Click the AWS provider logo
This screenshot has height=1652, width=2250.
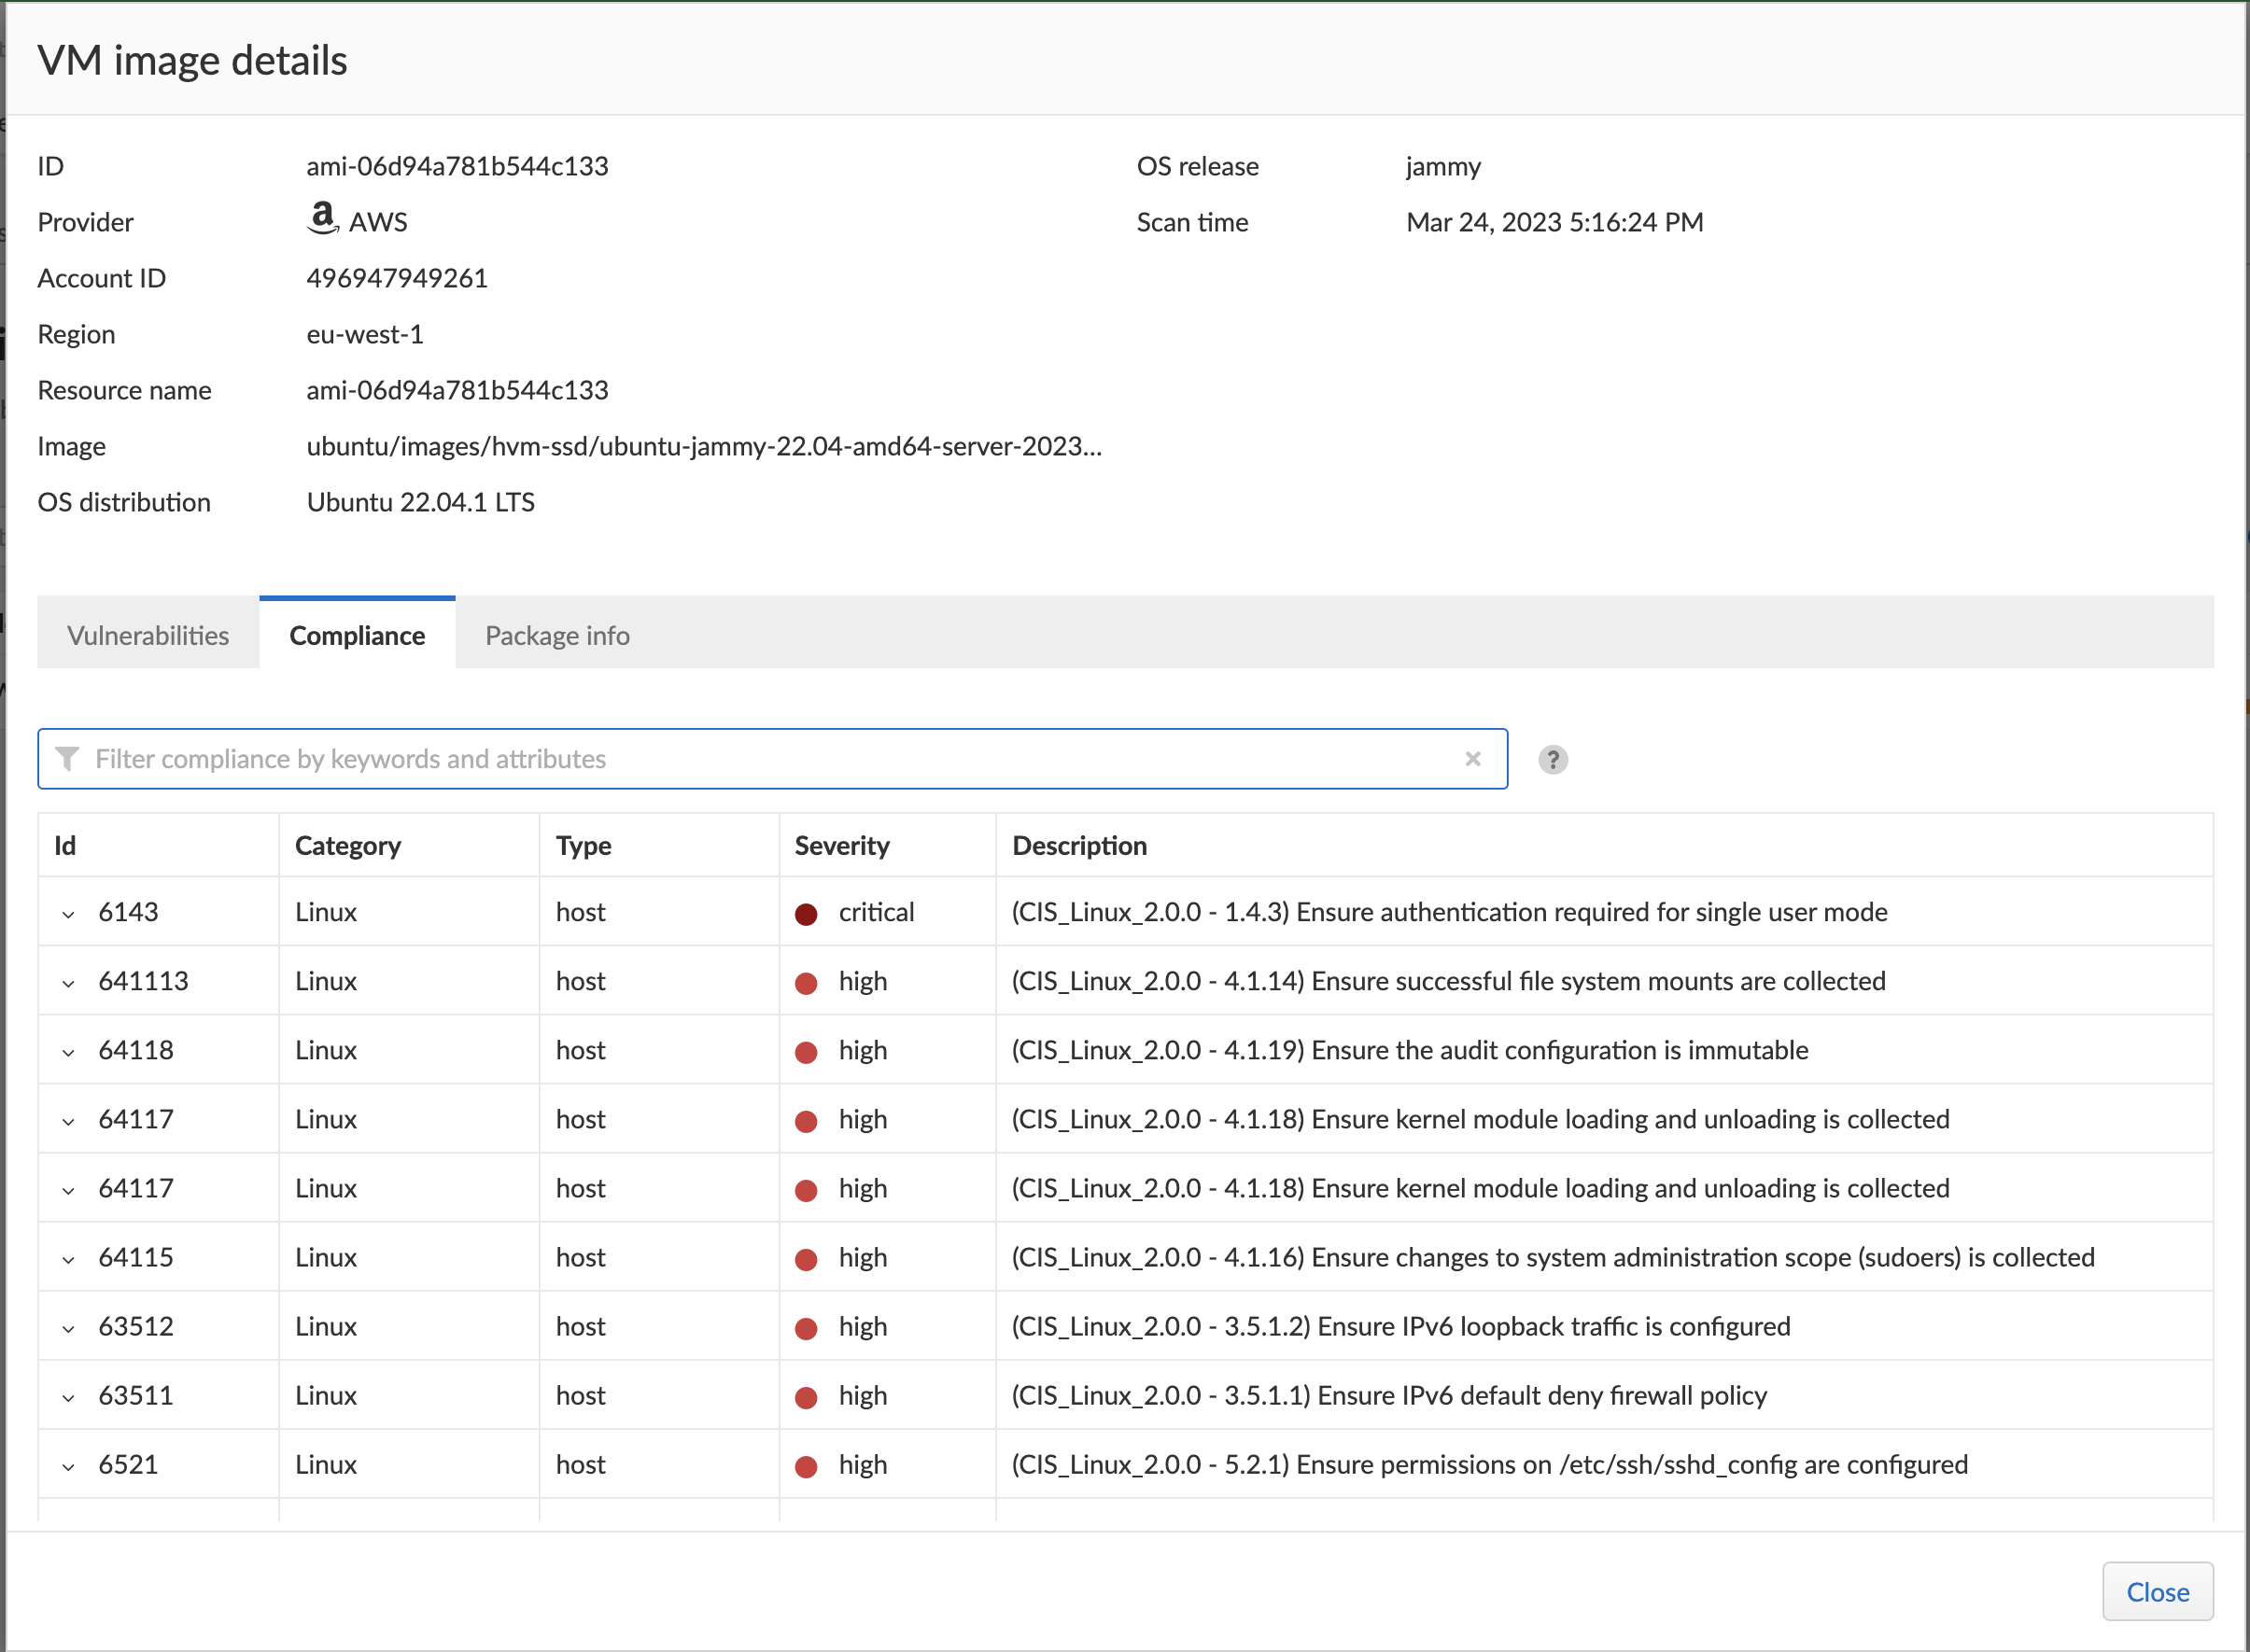coord(323,218)
